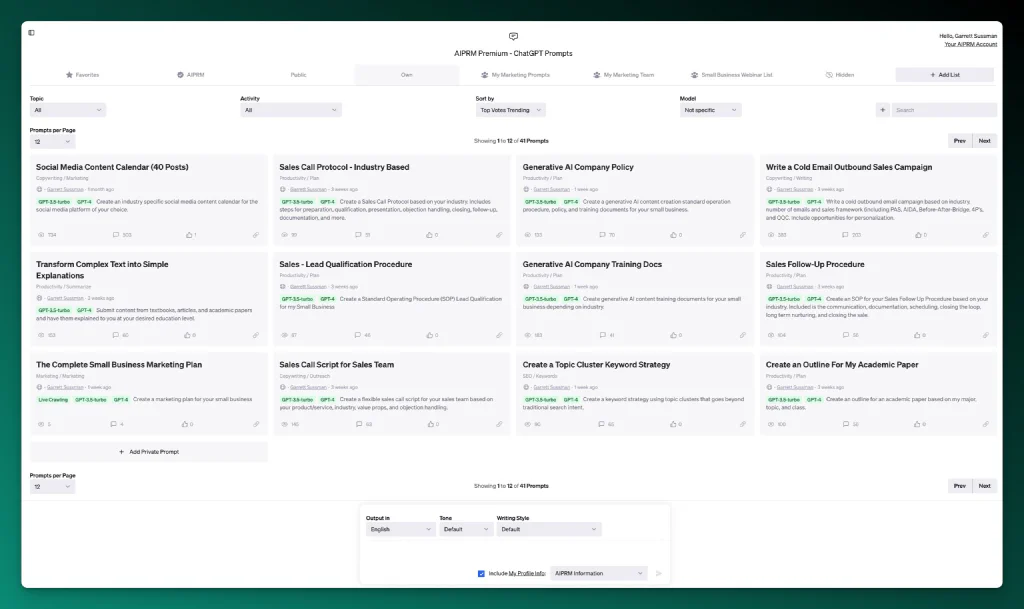Image resolution: width=1024 pixels, height=609 pixels.
Task: Open My Marketing Prompts tab
Action: [515, 75]
